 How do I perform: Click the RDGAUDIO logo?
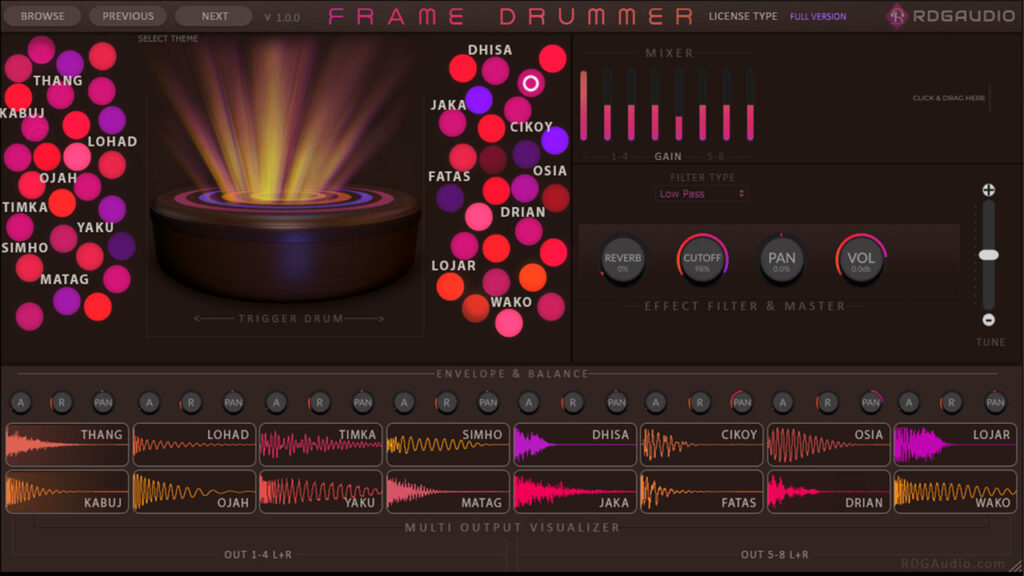pos(951,16)
